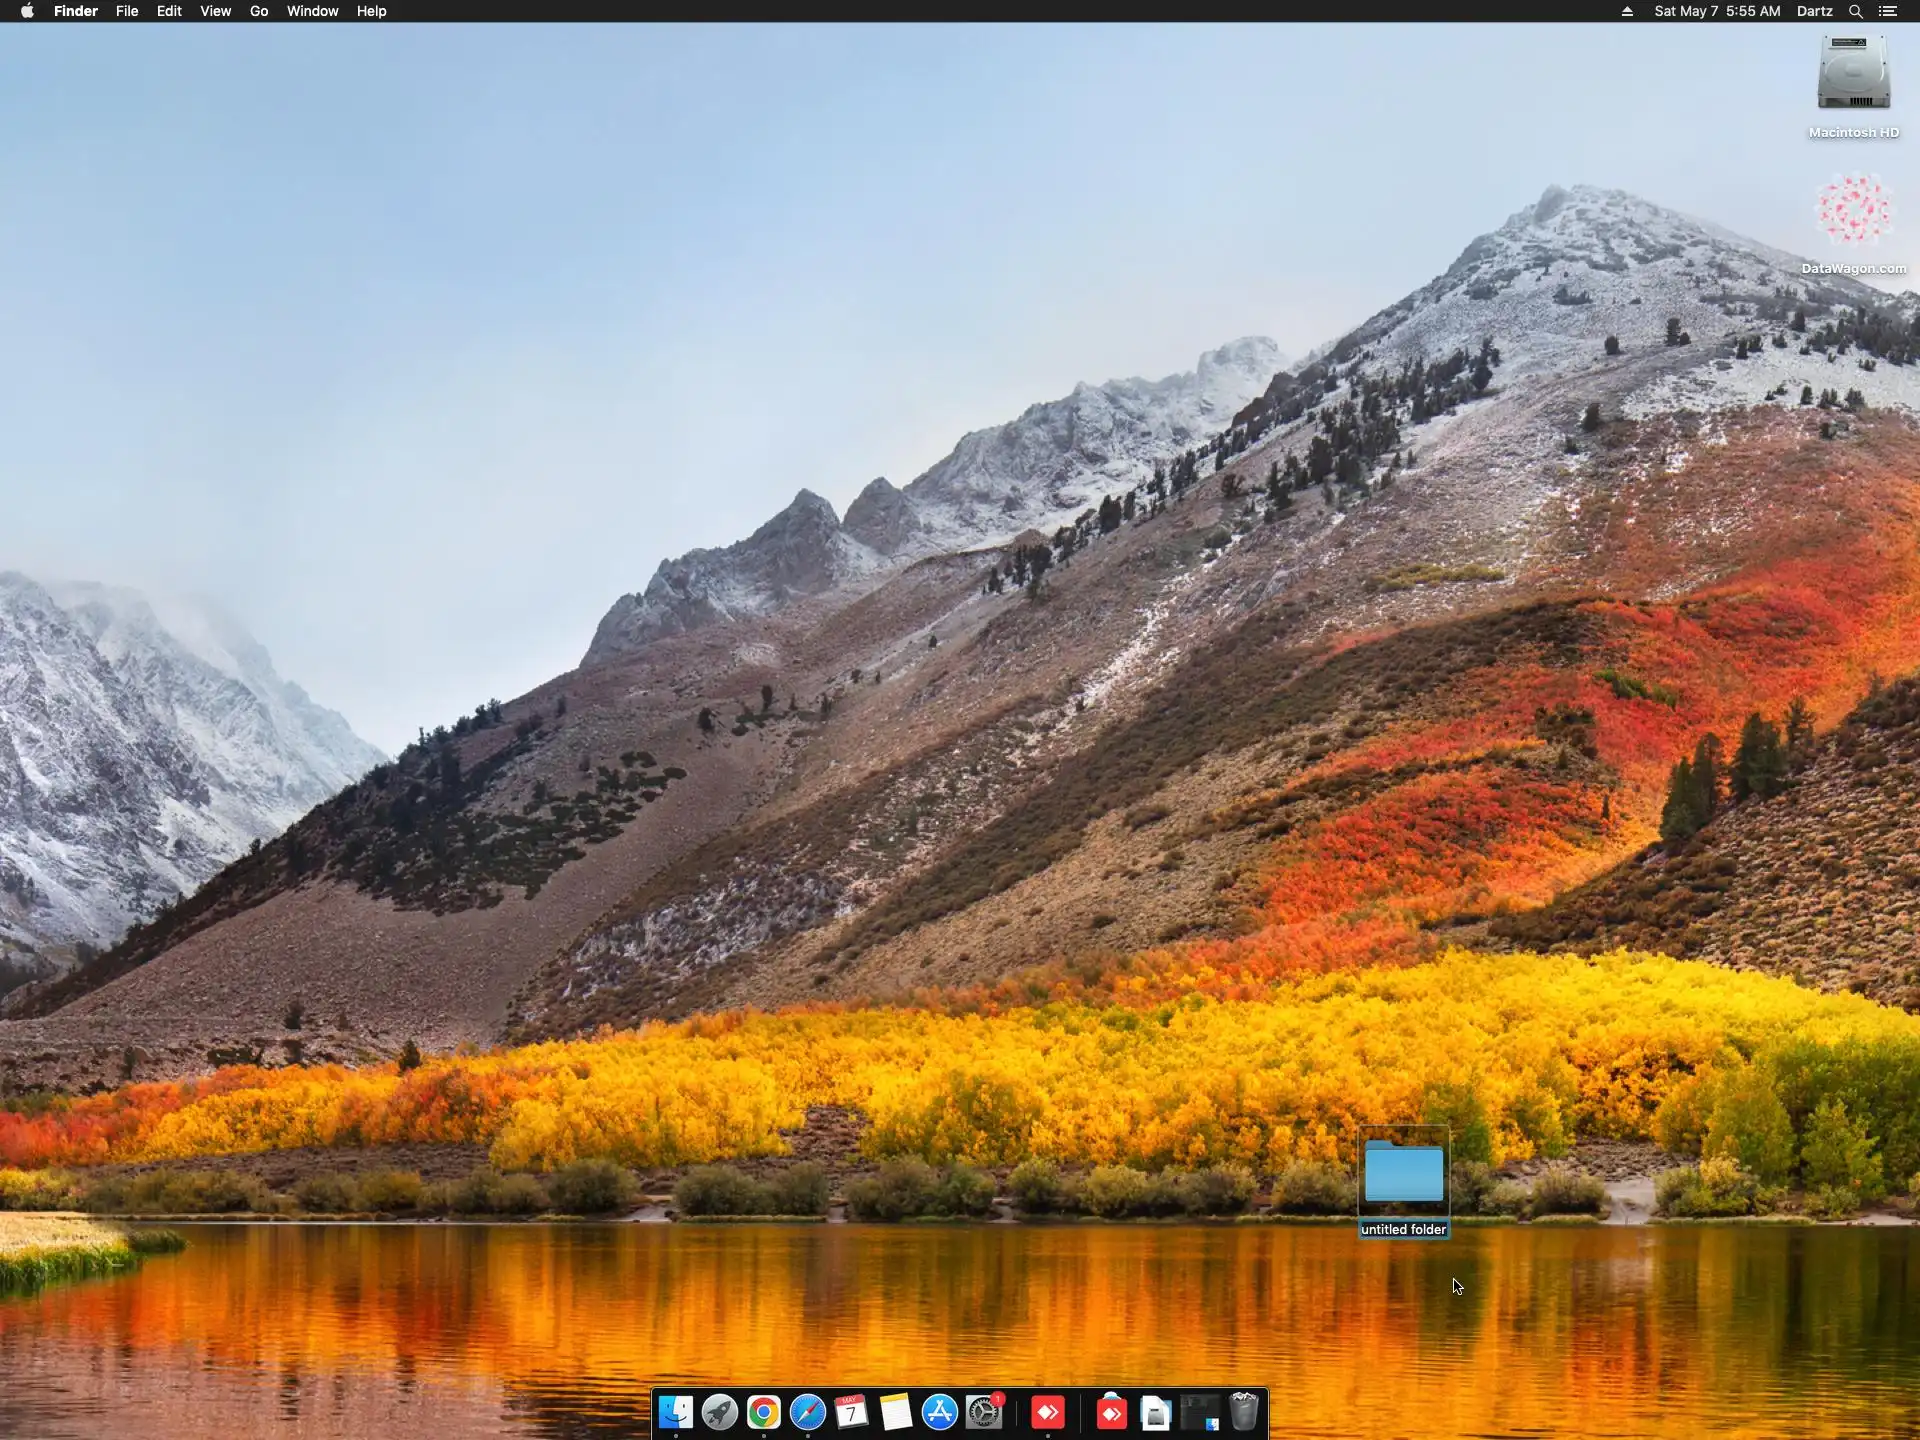Viewport: 1920px width, 1440px height.
Task: Open Google Chrome from the Dock
Action: point(764,1412)
